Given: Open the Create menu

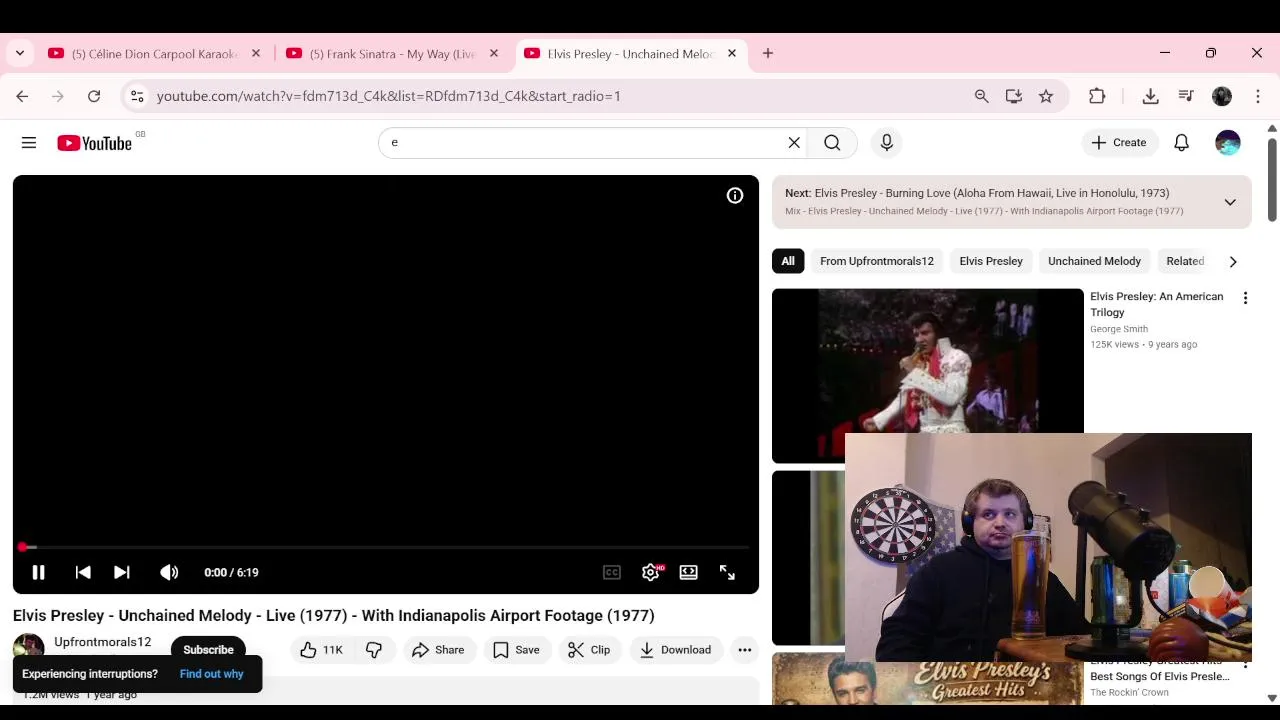Looking at the screenshot, I should [x=1119, y=143].
